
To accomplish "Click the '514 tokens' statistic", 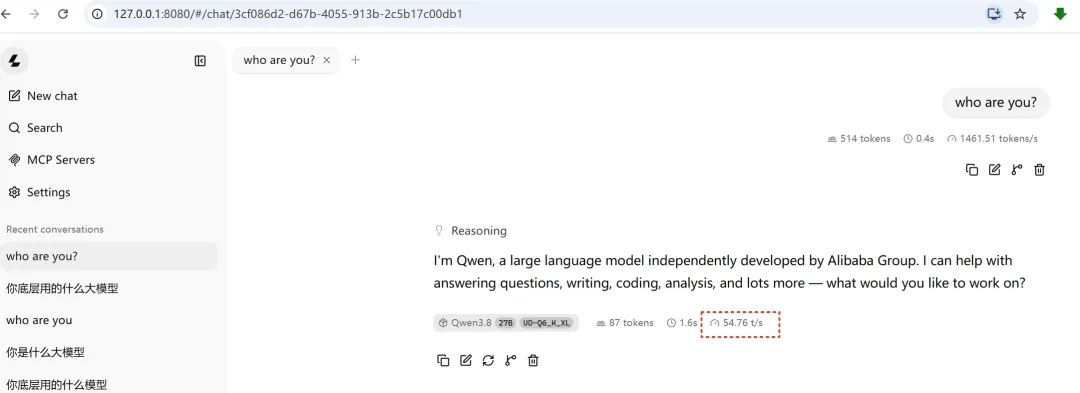I will [859, 138].
